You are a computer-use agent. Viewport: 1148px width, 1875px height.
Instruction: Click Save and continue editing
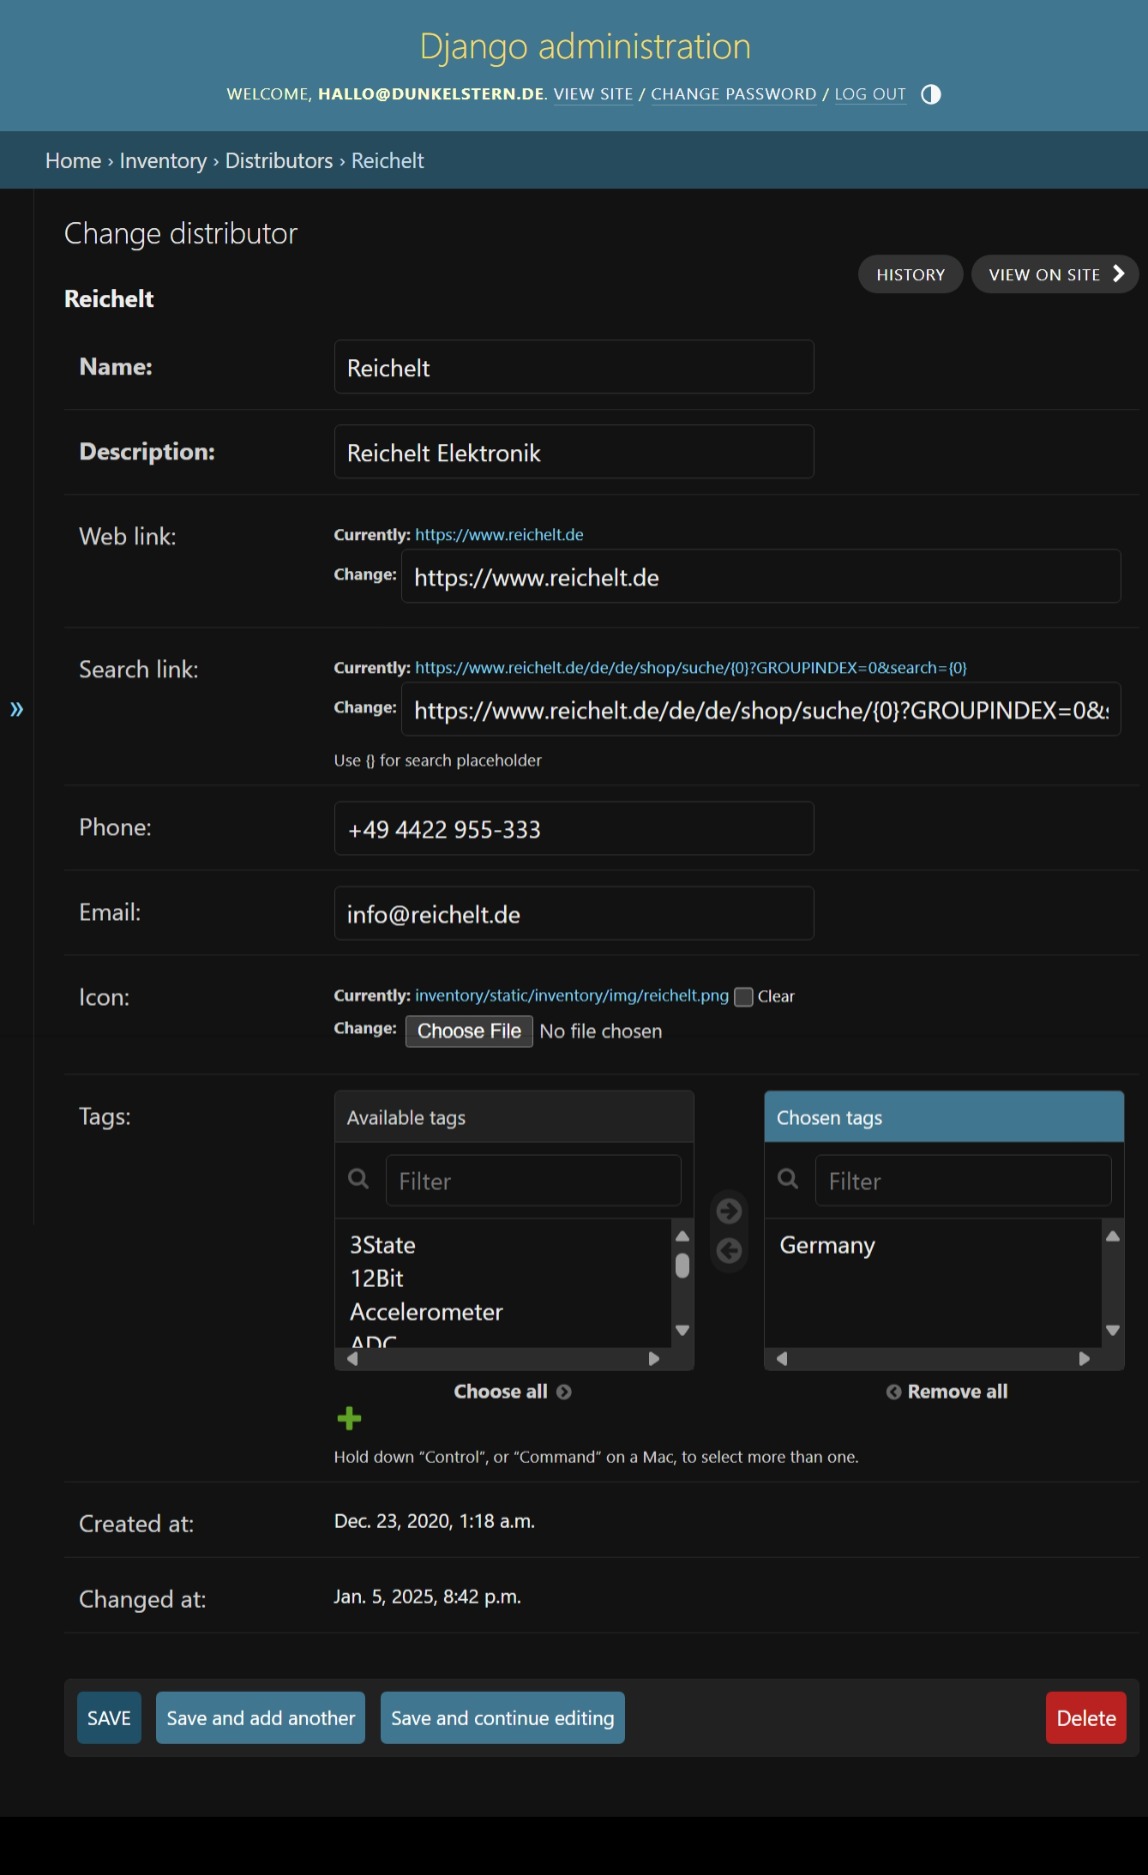[x=502, y=1717]
